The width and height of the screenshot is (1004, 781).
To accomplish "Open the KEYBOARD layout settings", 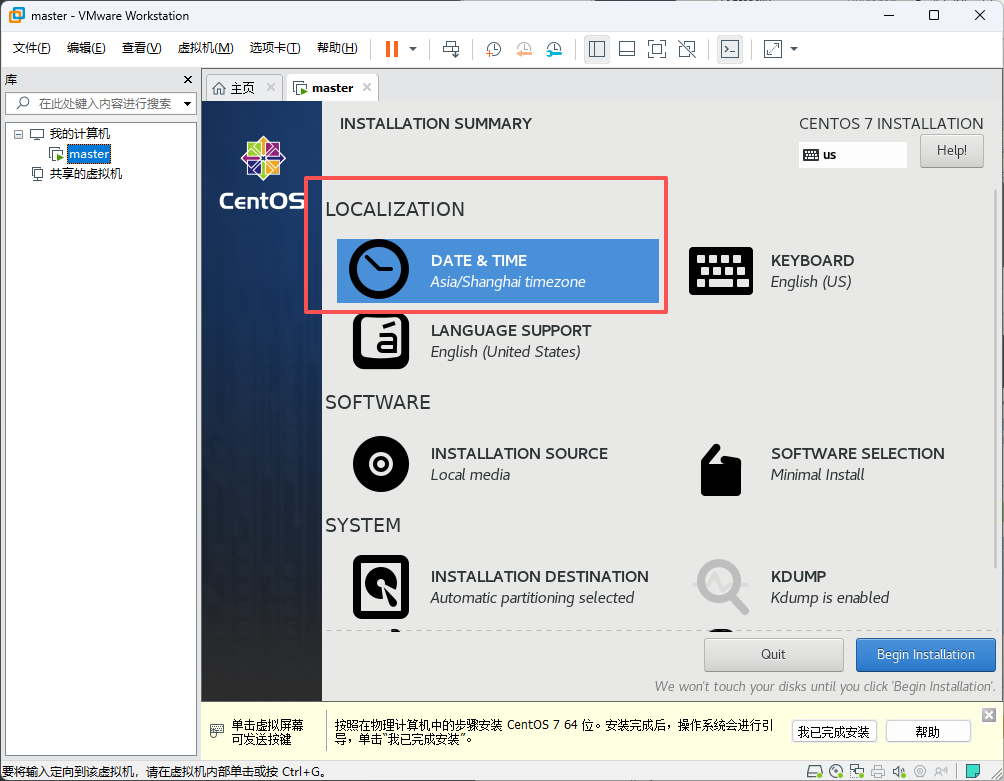I will click(773, 271).
